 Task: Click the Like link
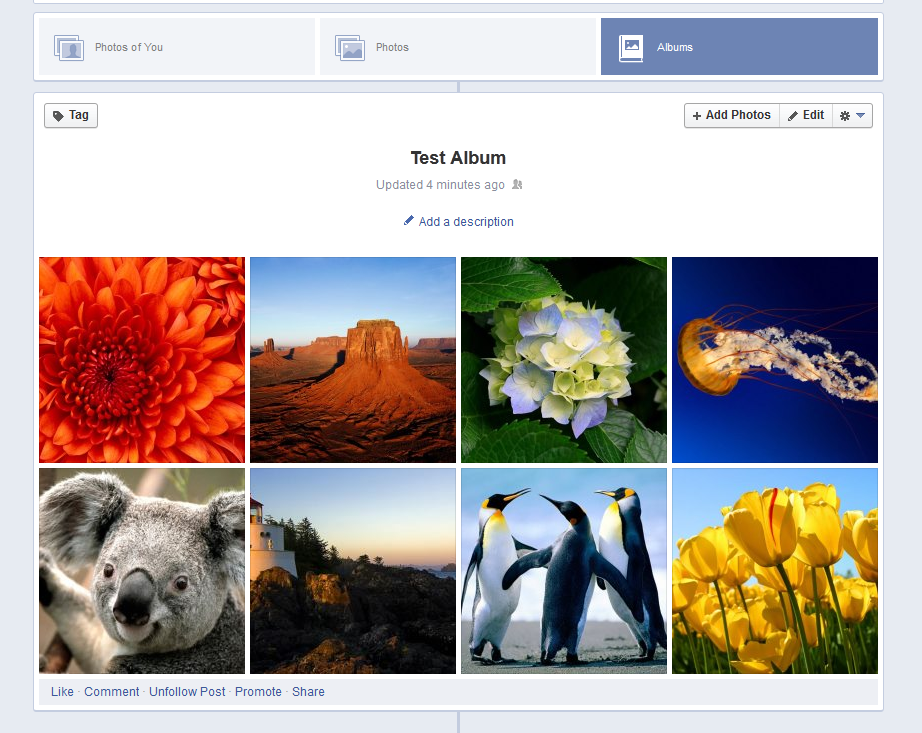point(62,692)
